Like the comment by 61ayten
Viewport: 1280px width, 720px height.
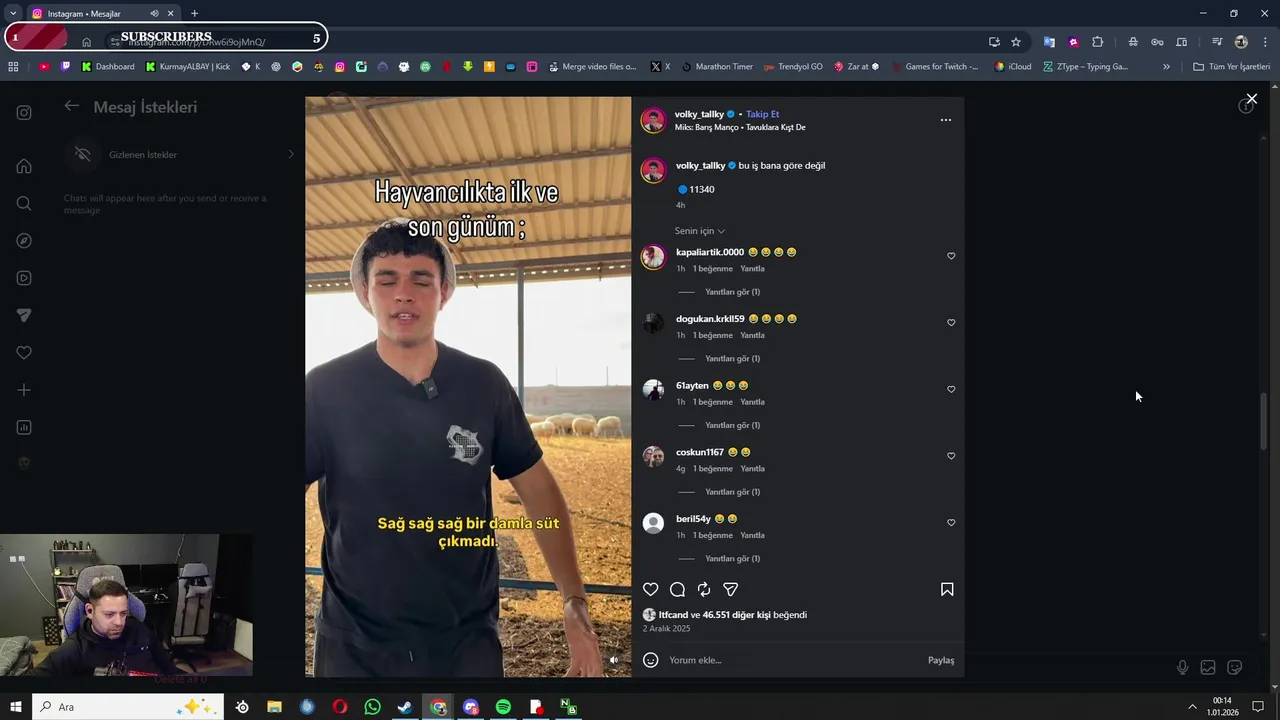click(x=951, y=389)
